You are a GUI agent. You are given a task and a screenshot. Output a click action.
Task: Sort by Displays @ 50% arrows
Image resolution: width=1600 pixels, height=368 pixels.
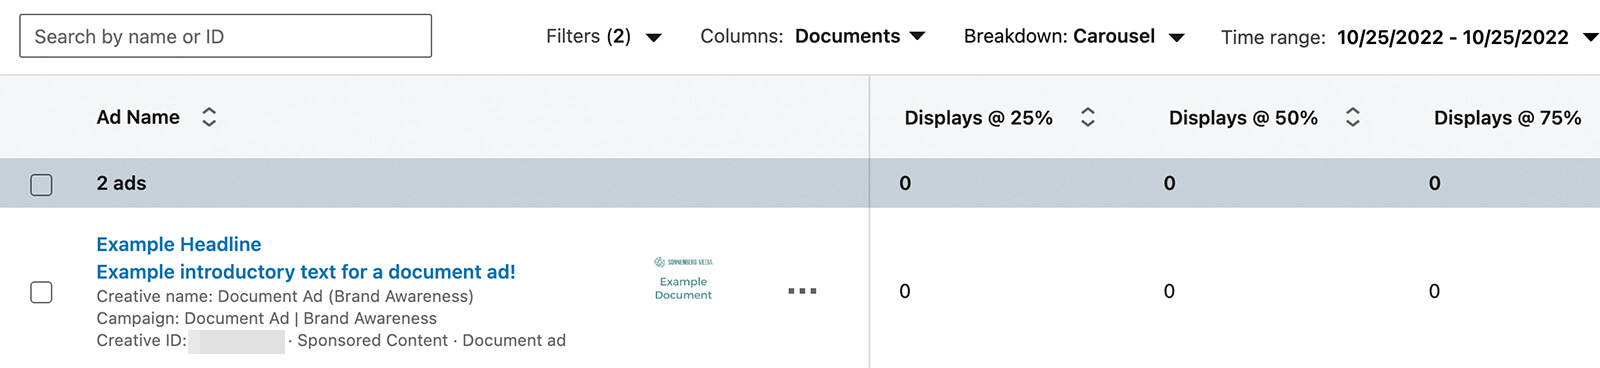click(1353, 117)
